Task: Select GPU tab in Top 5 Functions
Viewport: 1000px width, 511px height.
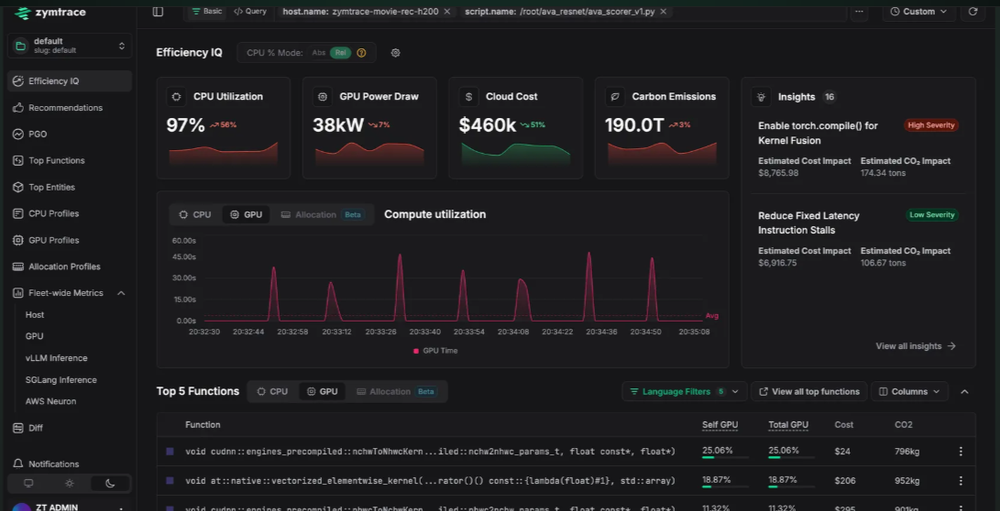Action: (x=322, y=392)
